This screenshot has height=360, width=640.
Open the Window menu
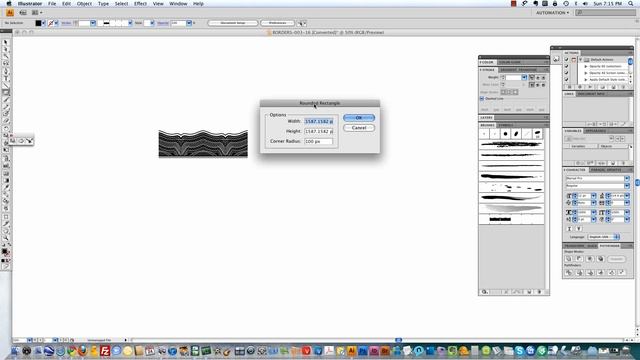[x=178, y=4]
